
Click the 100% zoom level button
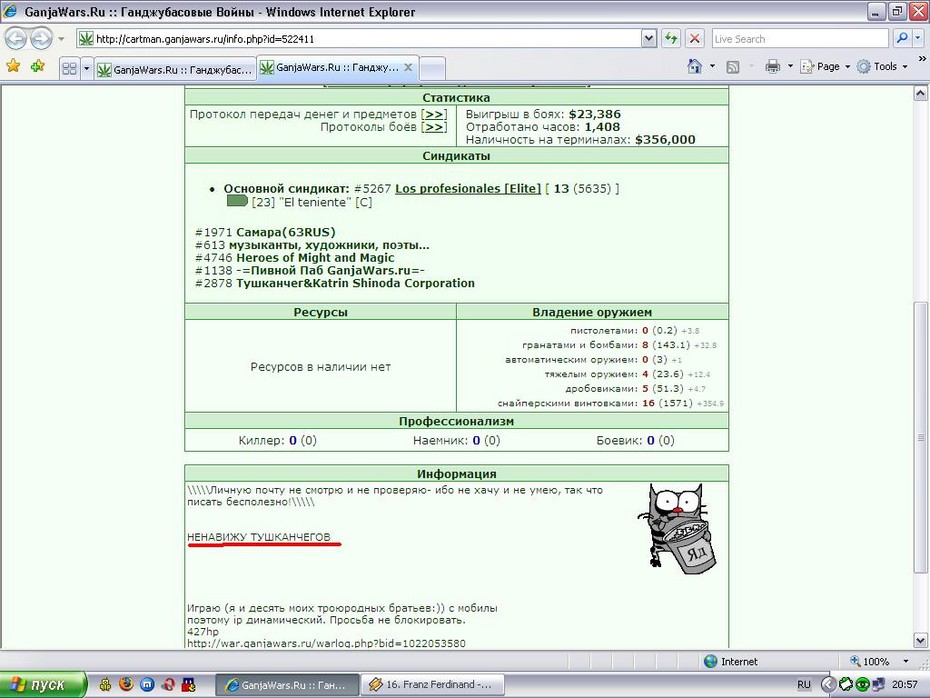870,661
